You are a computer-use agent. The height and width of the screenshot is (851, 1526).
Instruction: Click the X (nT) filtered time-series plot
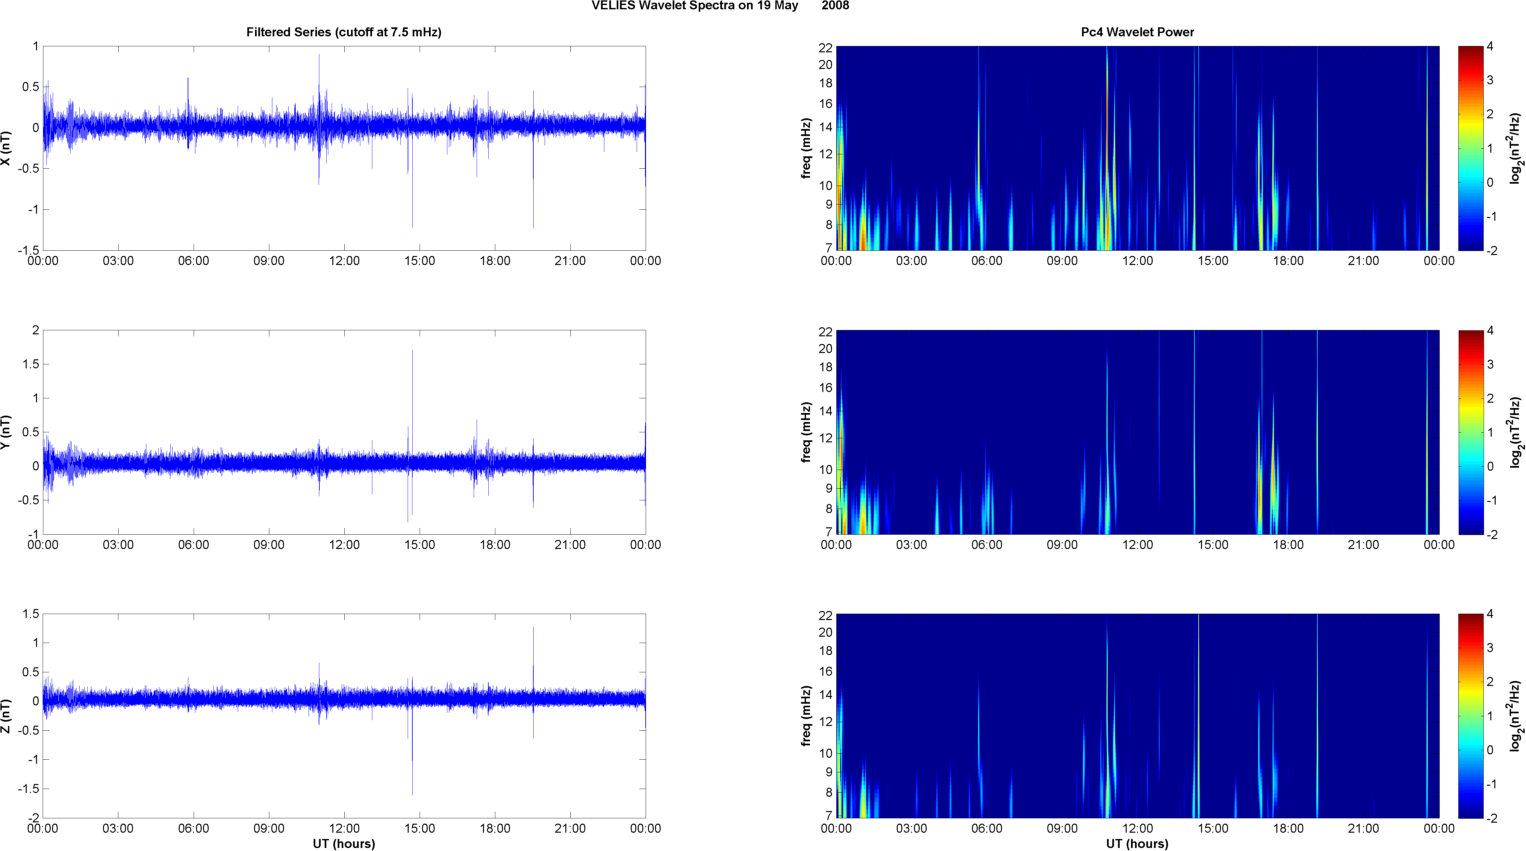point(344,148)
